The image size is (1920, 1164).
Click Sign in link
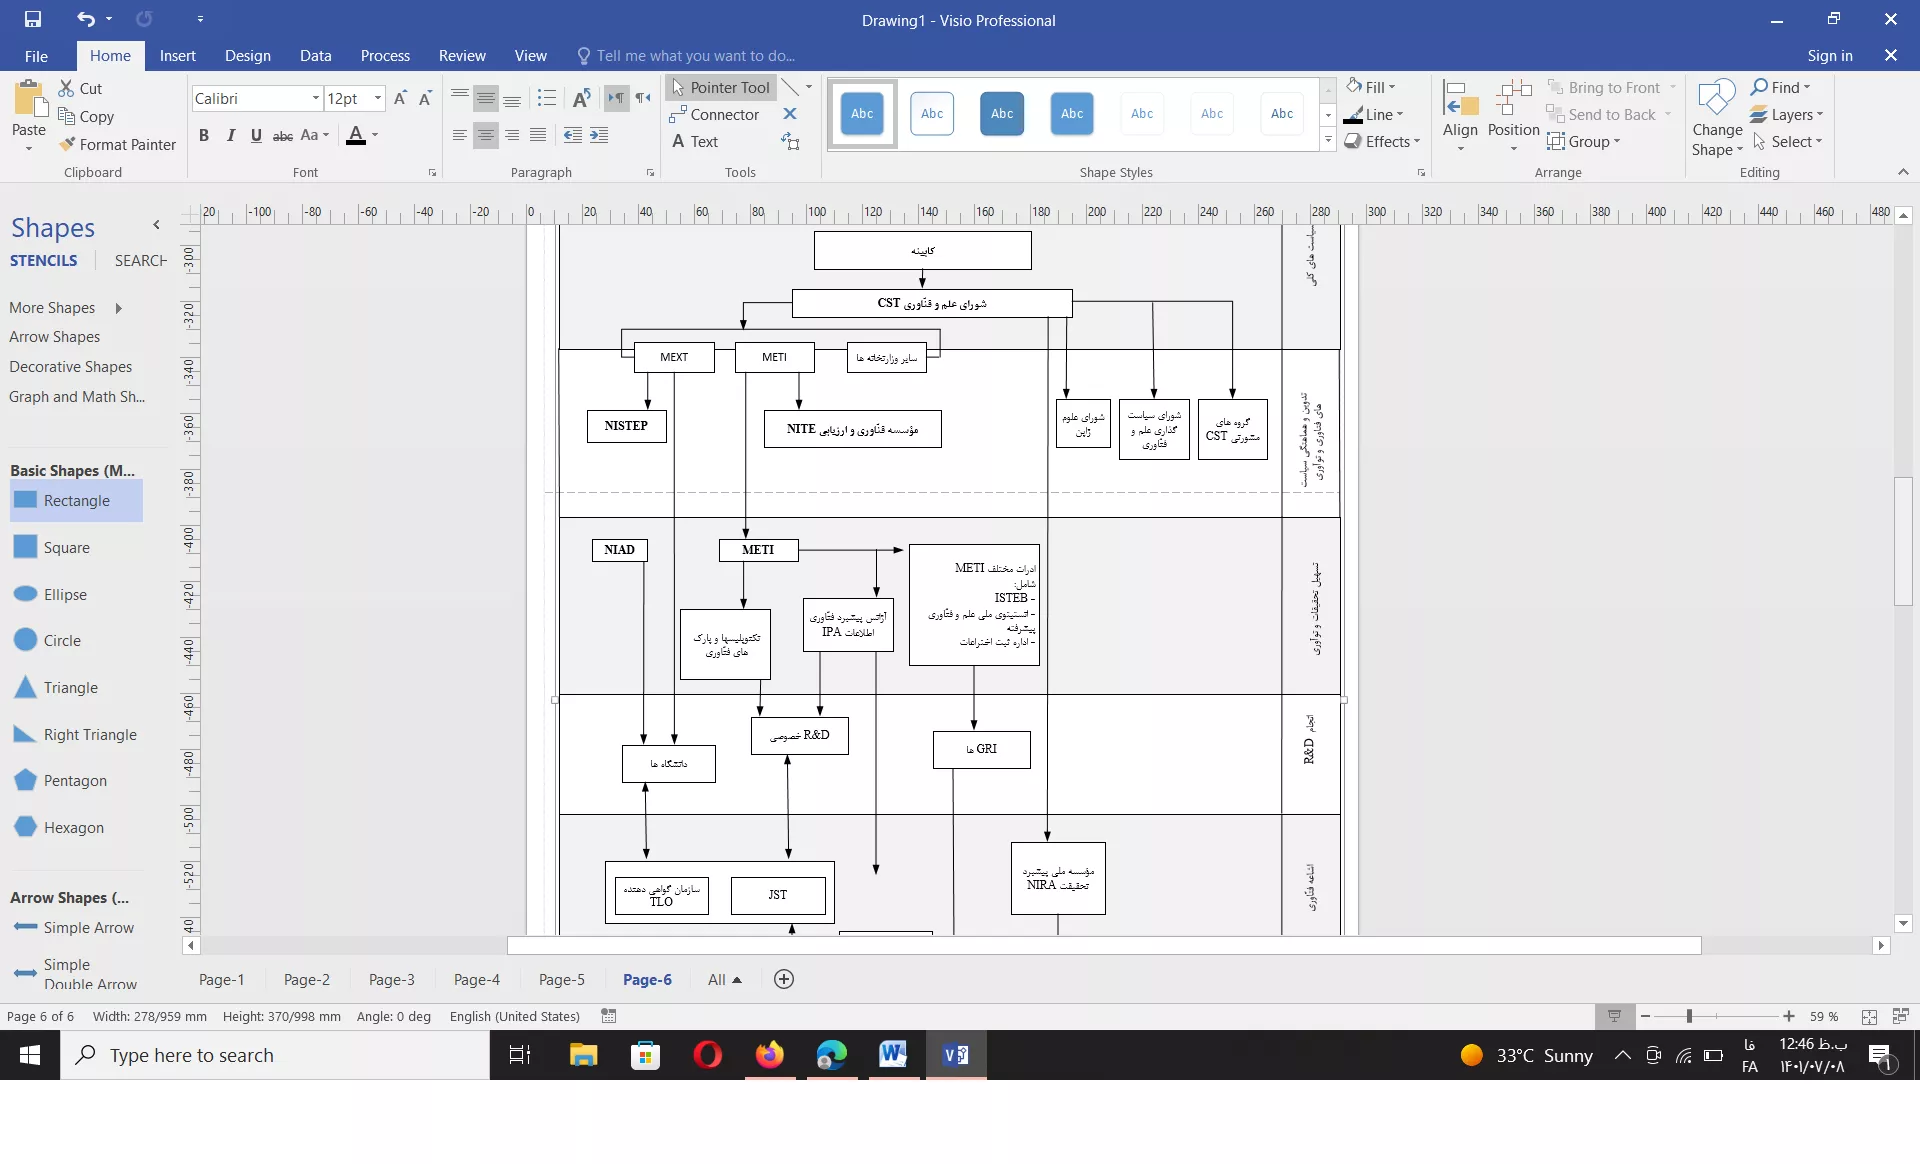coord(1829,56)
